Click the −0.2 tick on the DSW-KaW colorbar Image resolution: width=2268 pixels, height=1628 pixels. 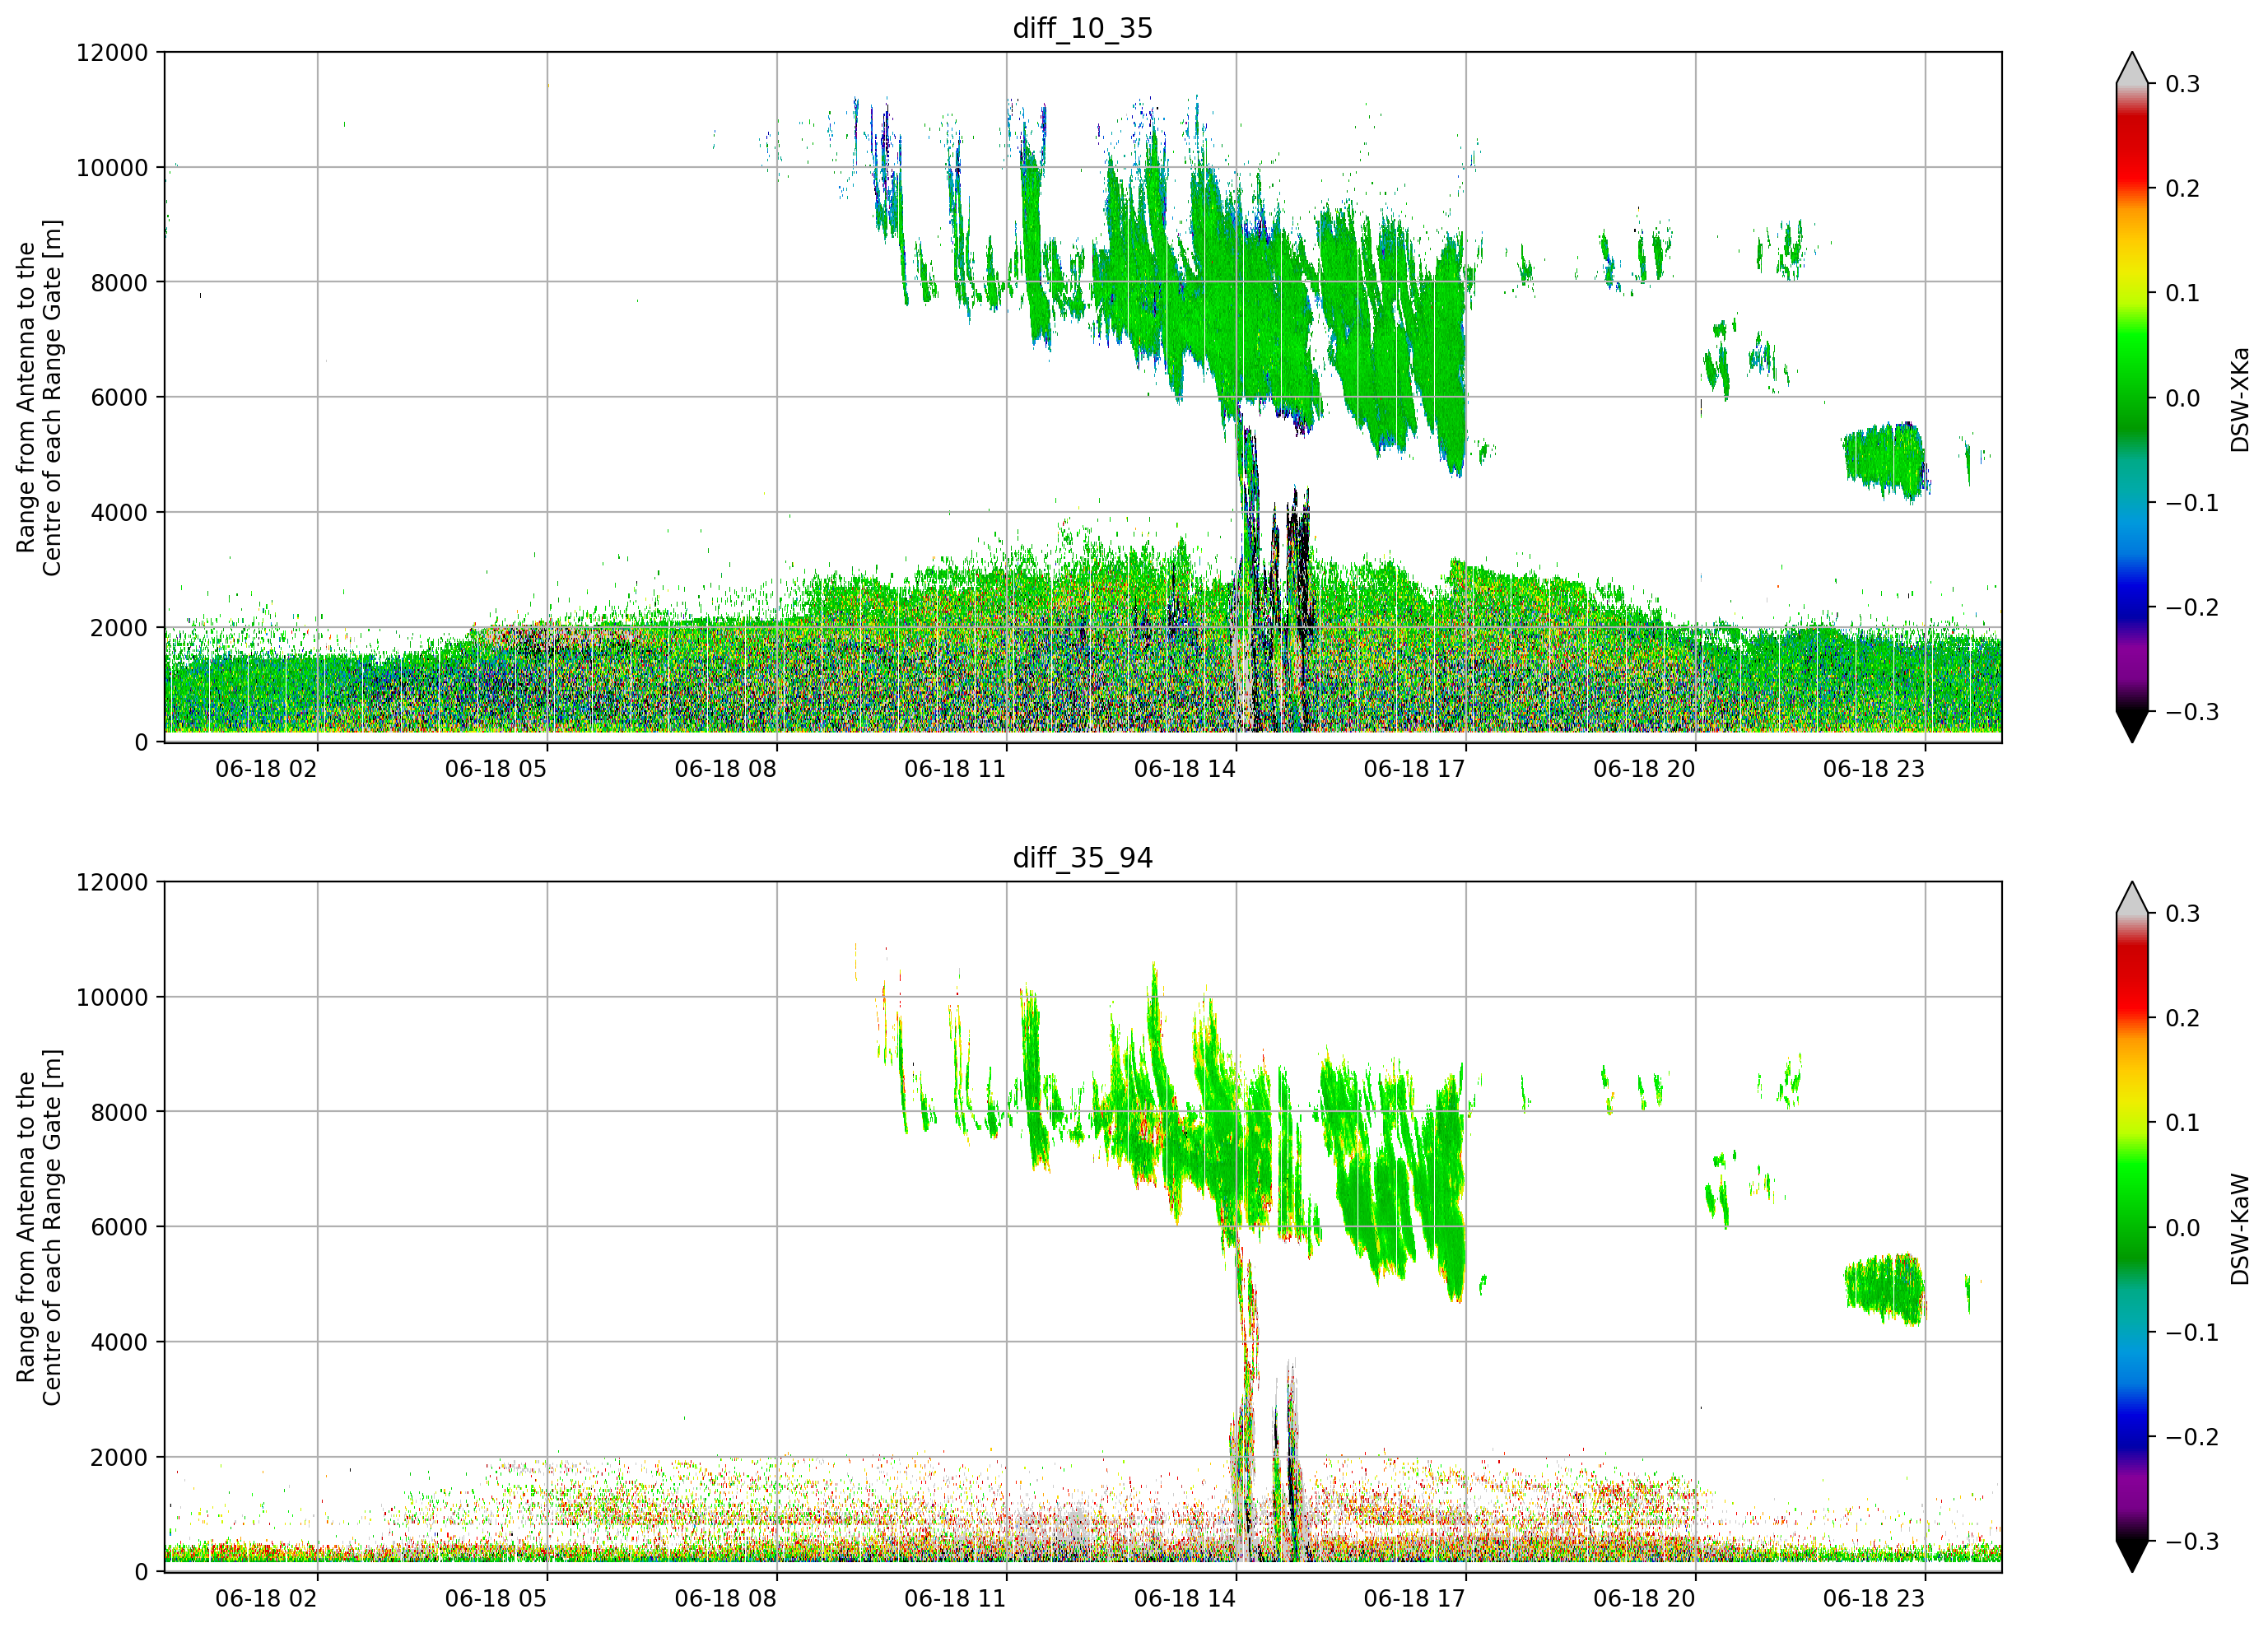pos(2192,1437)
